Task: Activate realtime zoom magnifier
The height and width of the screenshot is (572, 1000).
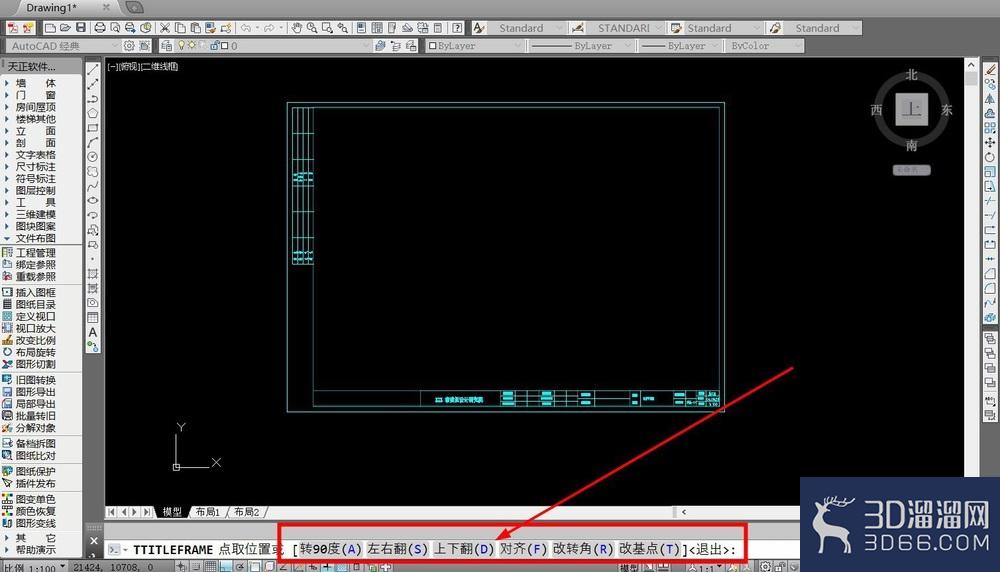Action: point(312,28)
